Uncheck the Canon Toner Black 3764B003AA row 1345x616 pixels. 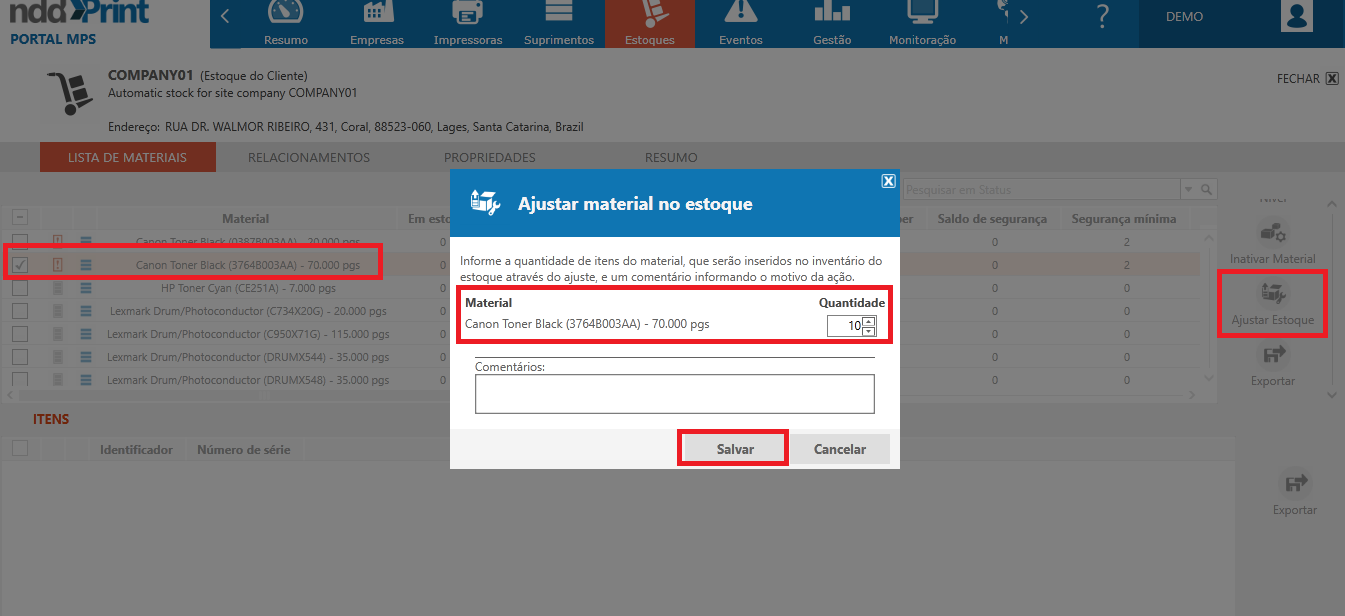(x=20, y=265)
